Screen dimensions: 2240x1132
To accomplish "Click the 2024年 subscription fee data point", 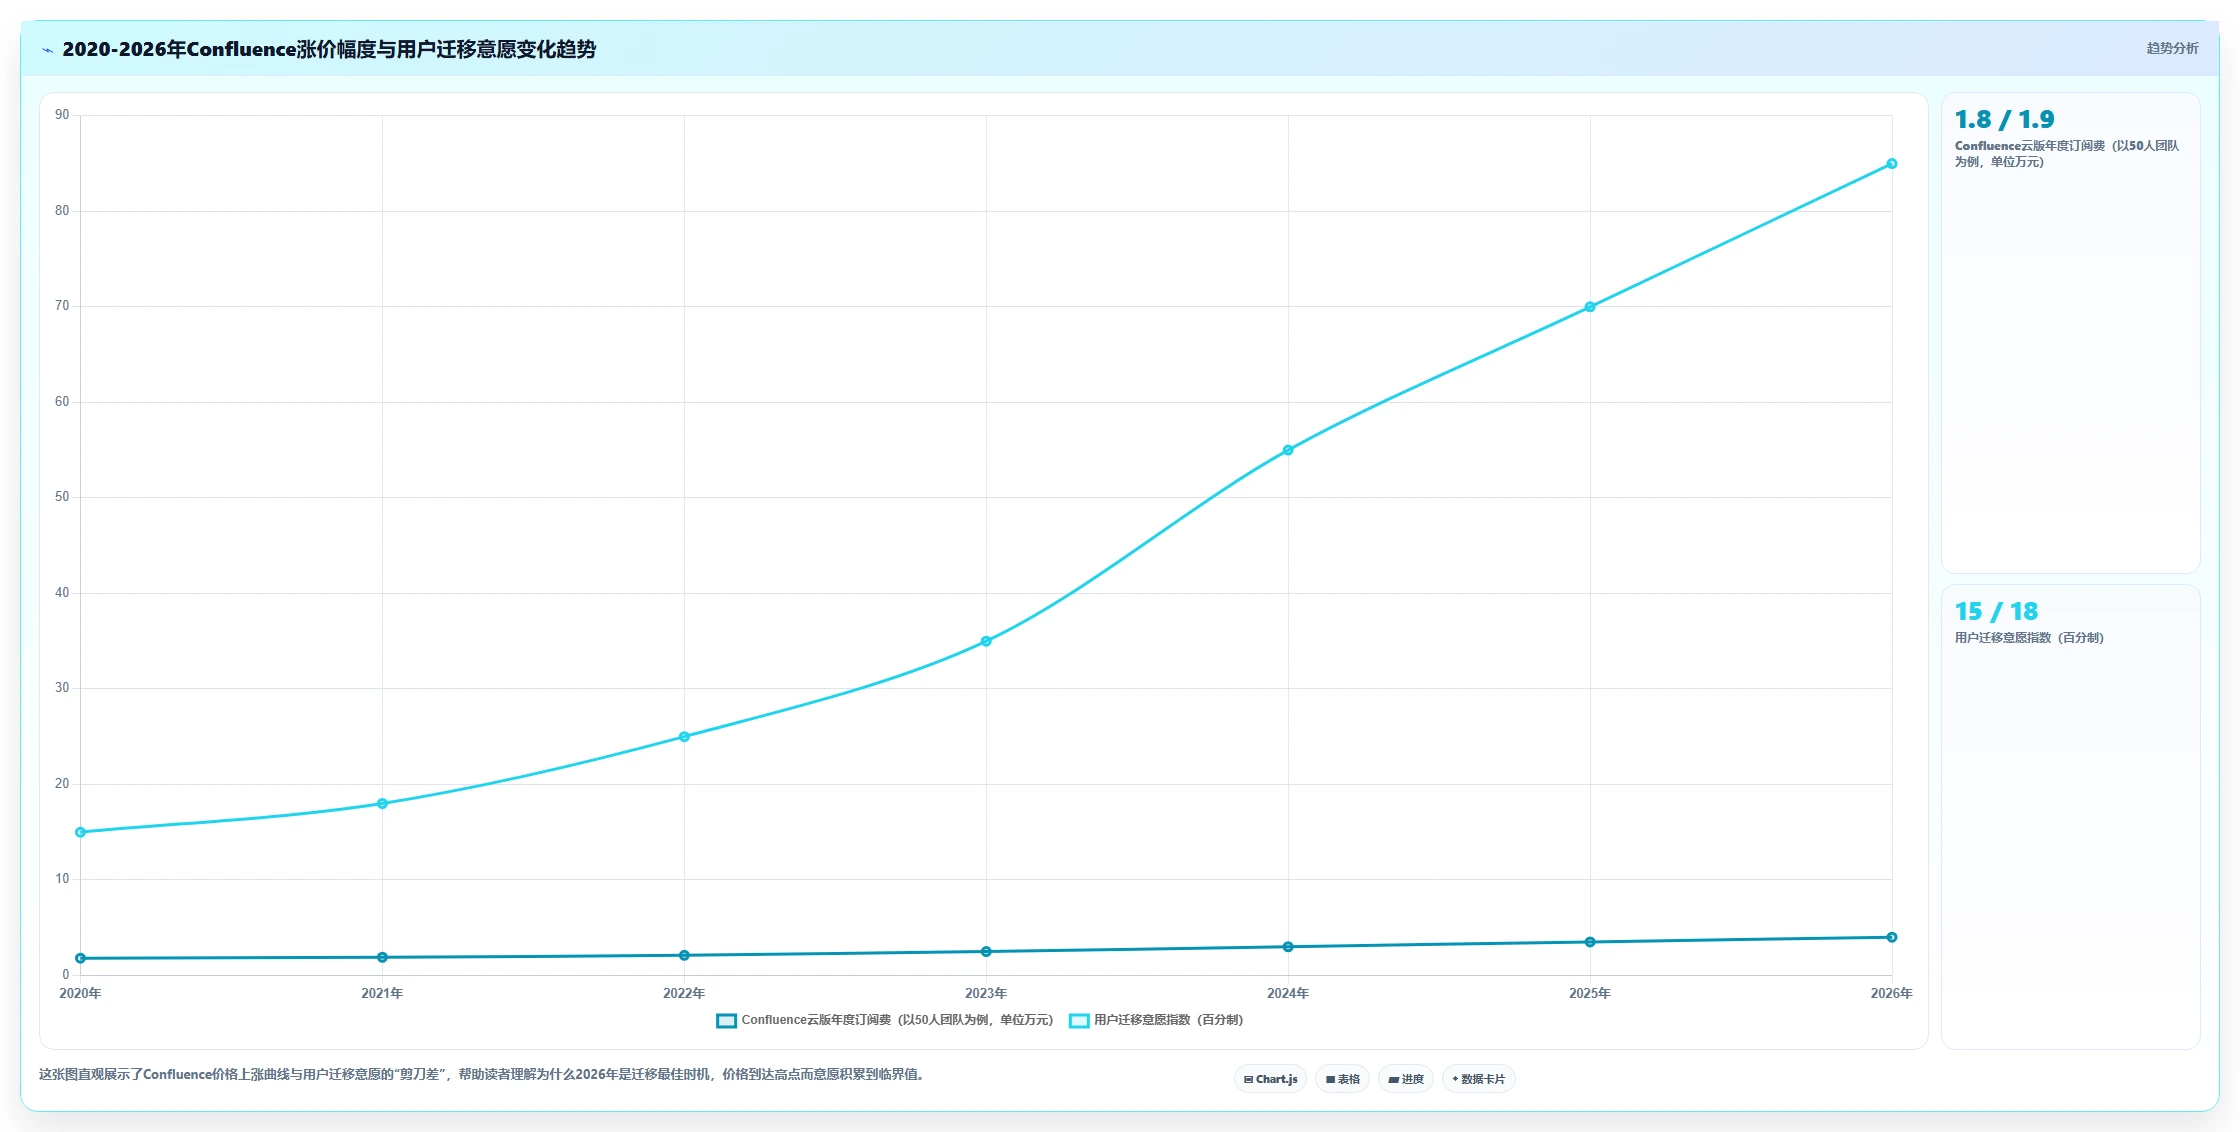I will click(x=1288, y=947).
